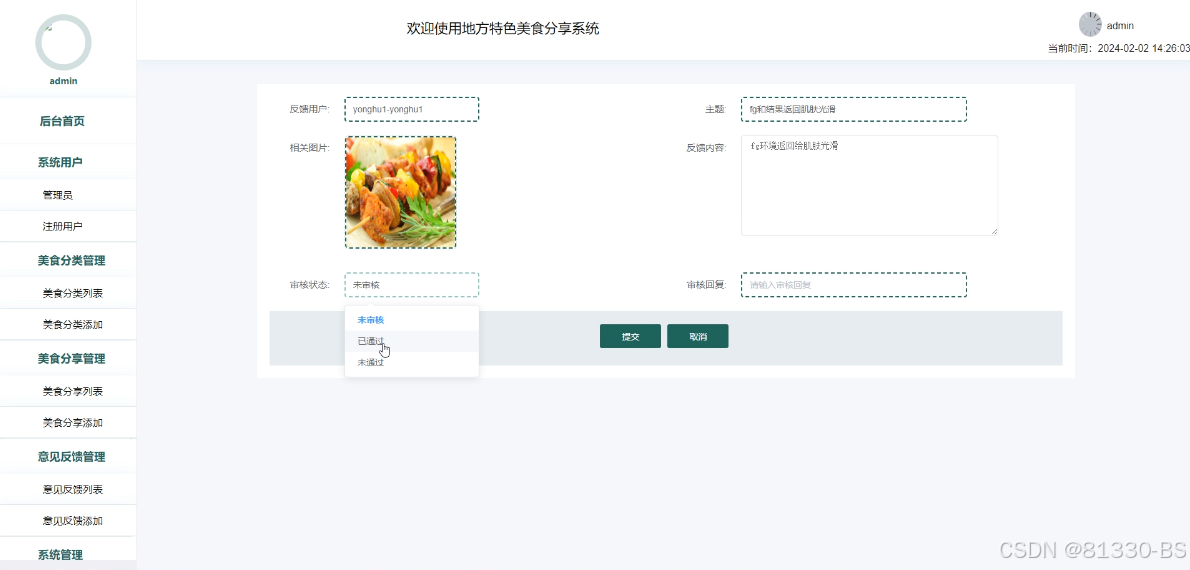Go to 美食分类列表

(72, 293)
